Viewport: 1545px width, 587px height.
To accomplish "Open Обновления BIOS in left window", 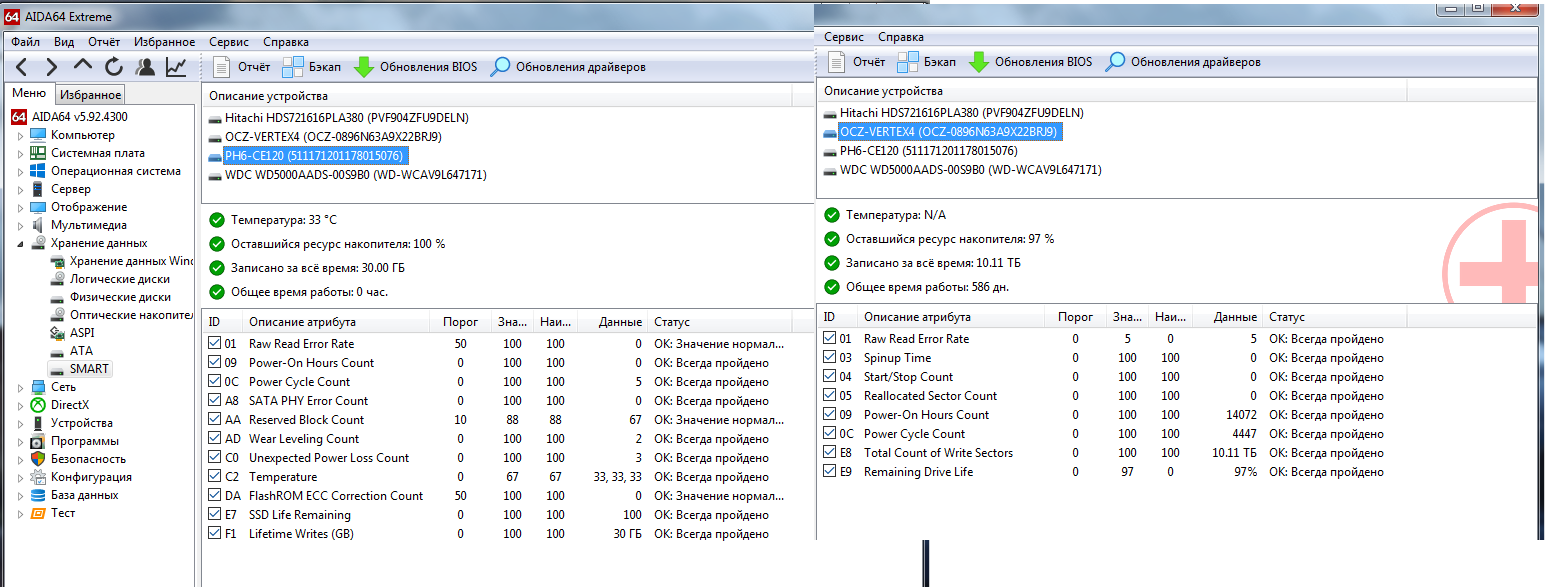I will [x=415, y=67].
